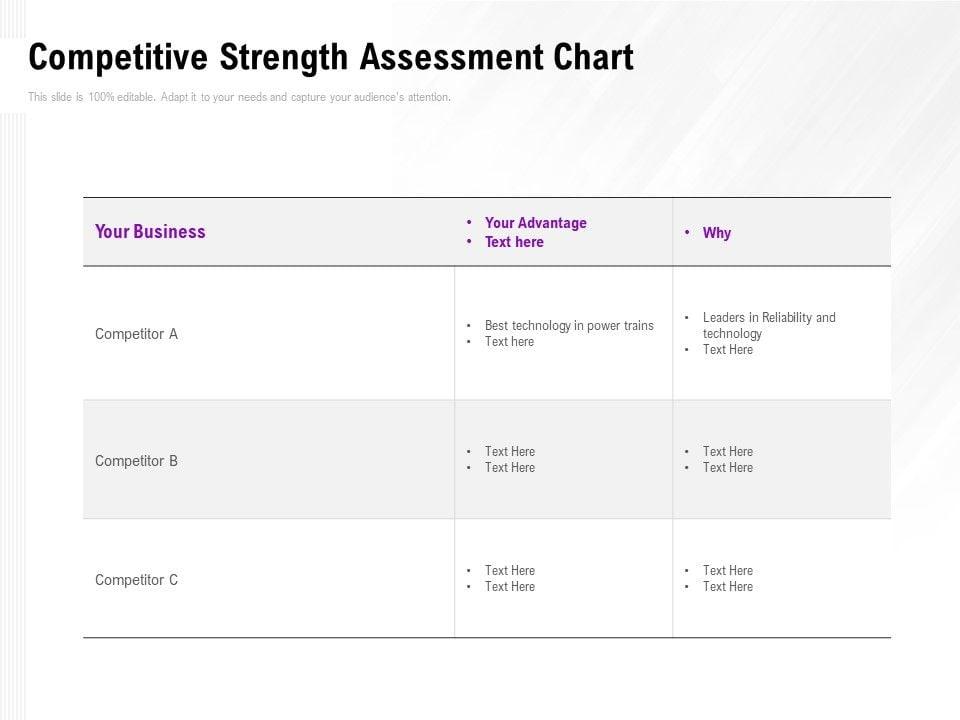Select the 'Why' column header
960x720 pixels.
pos(716,233)
